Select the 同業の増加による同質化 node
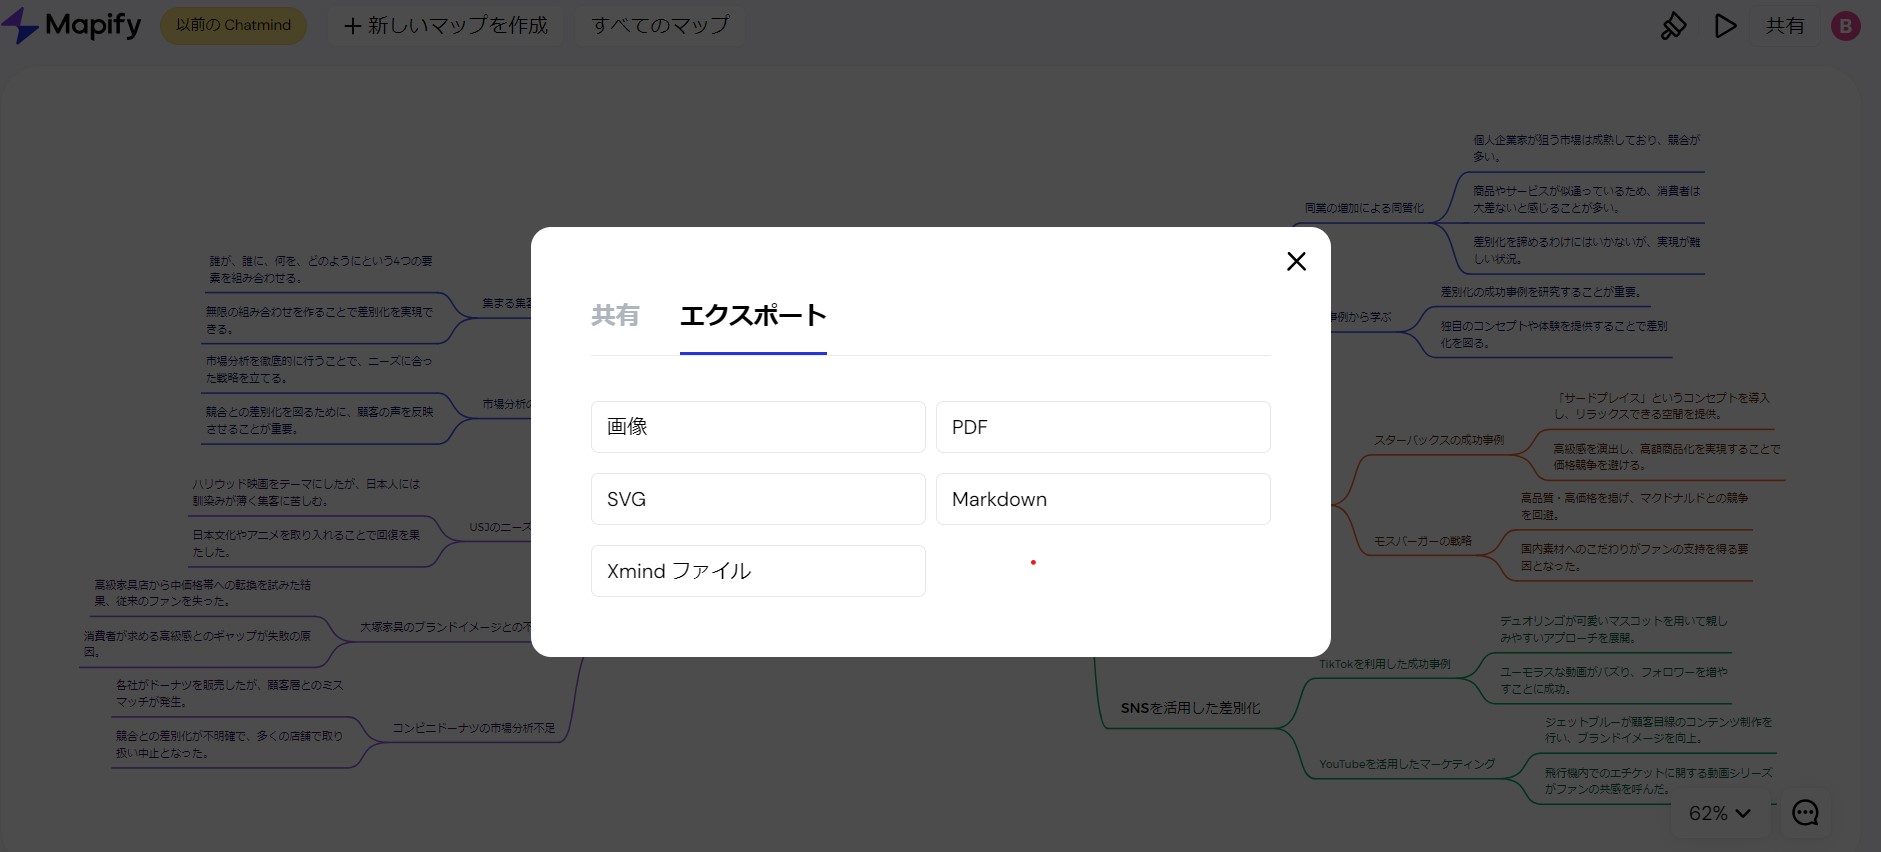1881x852 pixels. (1364, 208)
